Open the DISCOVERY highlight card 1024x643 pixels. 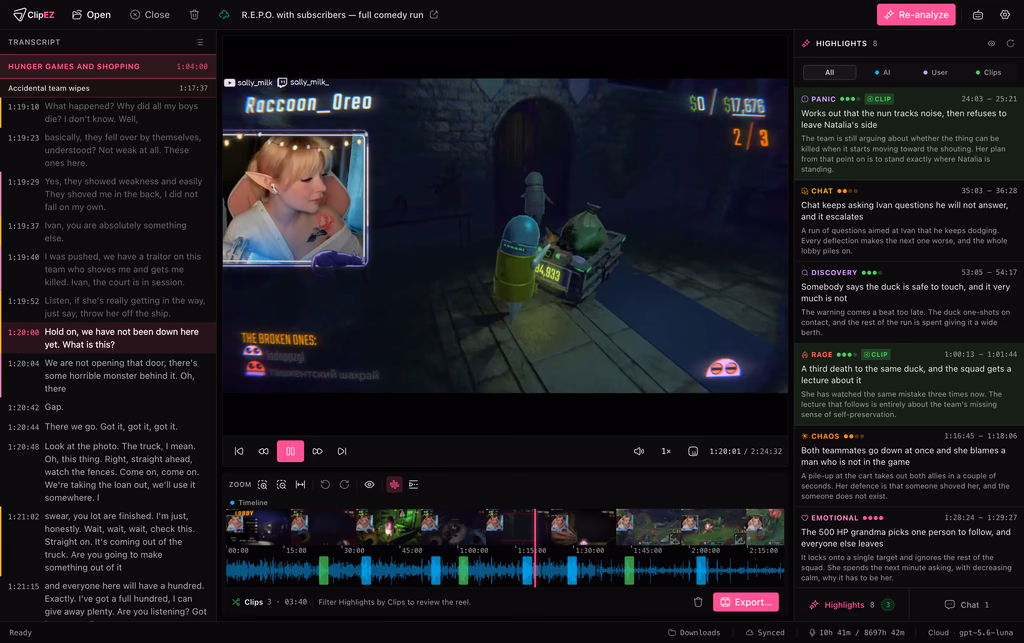point(909,302)
